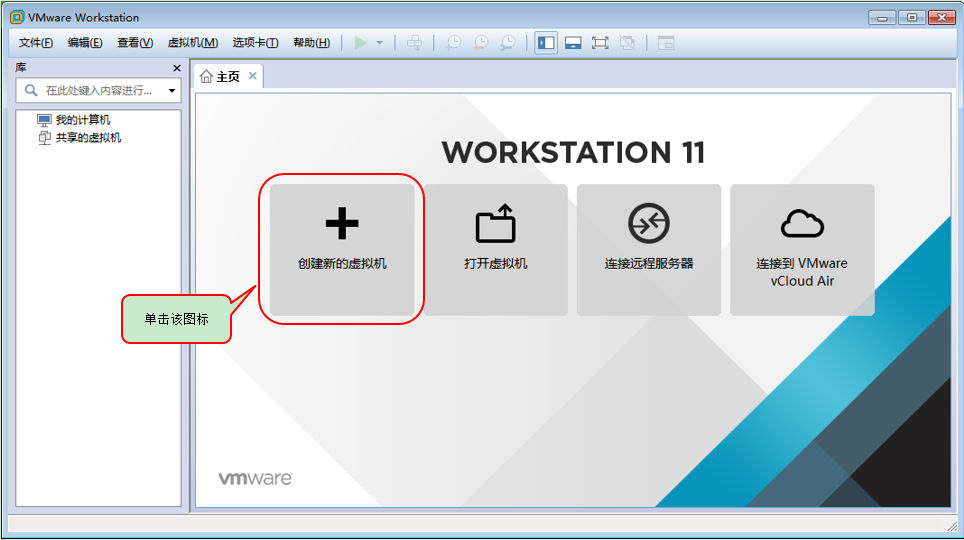
Task: Click the green power on play button
Action: click(x=361, y=42)
